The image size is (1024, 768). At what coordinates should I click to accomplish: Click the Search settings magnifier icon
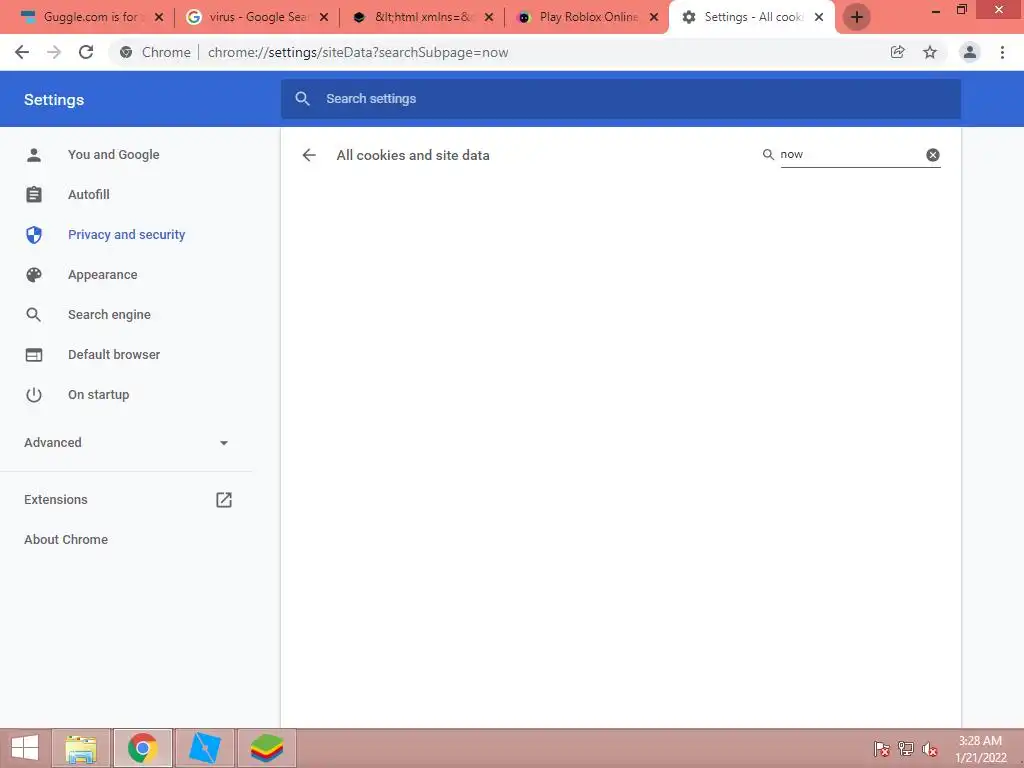tap(302, 99)
